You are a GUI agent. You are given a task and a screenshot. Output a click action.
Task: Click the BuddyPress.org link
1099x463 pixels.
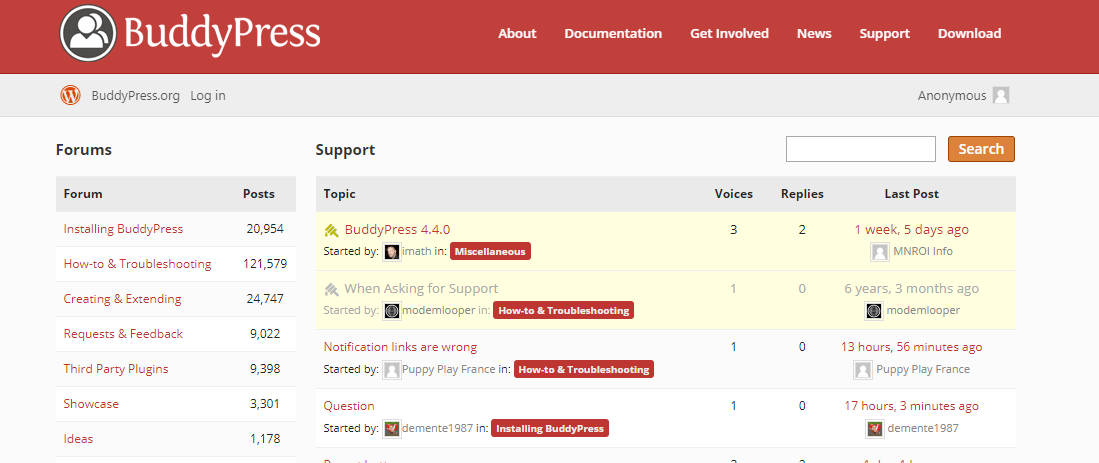(135, 95)
